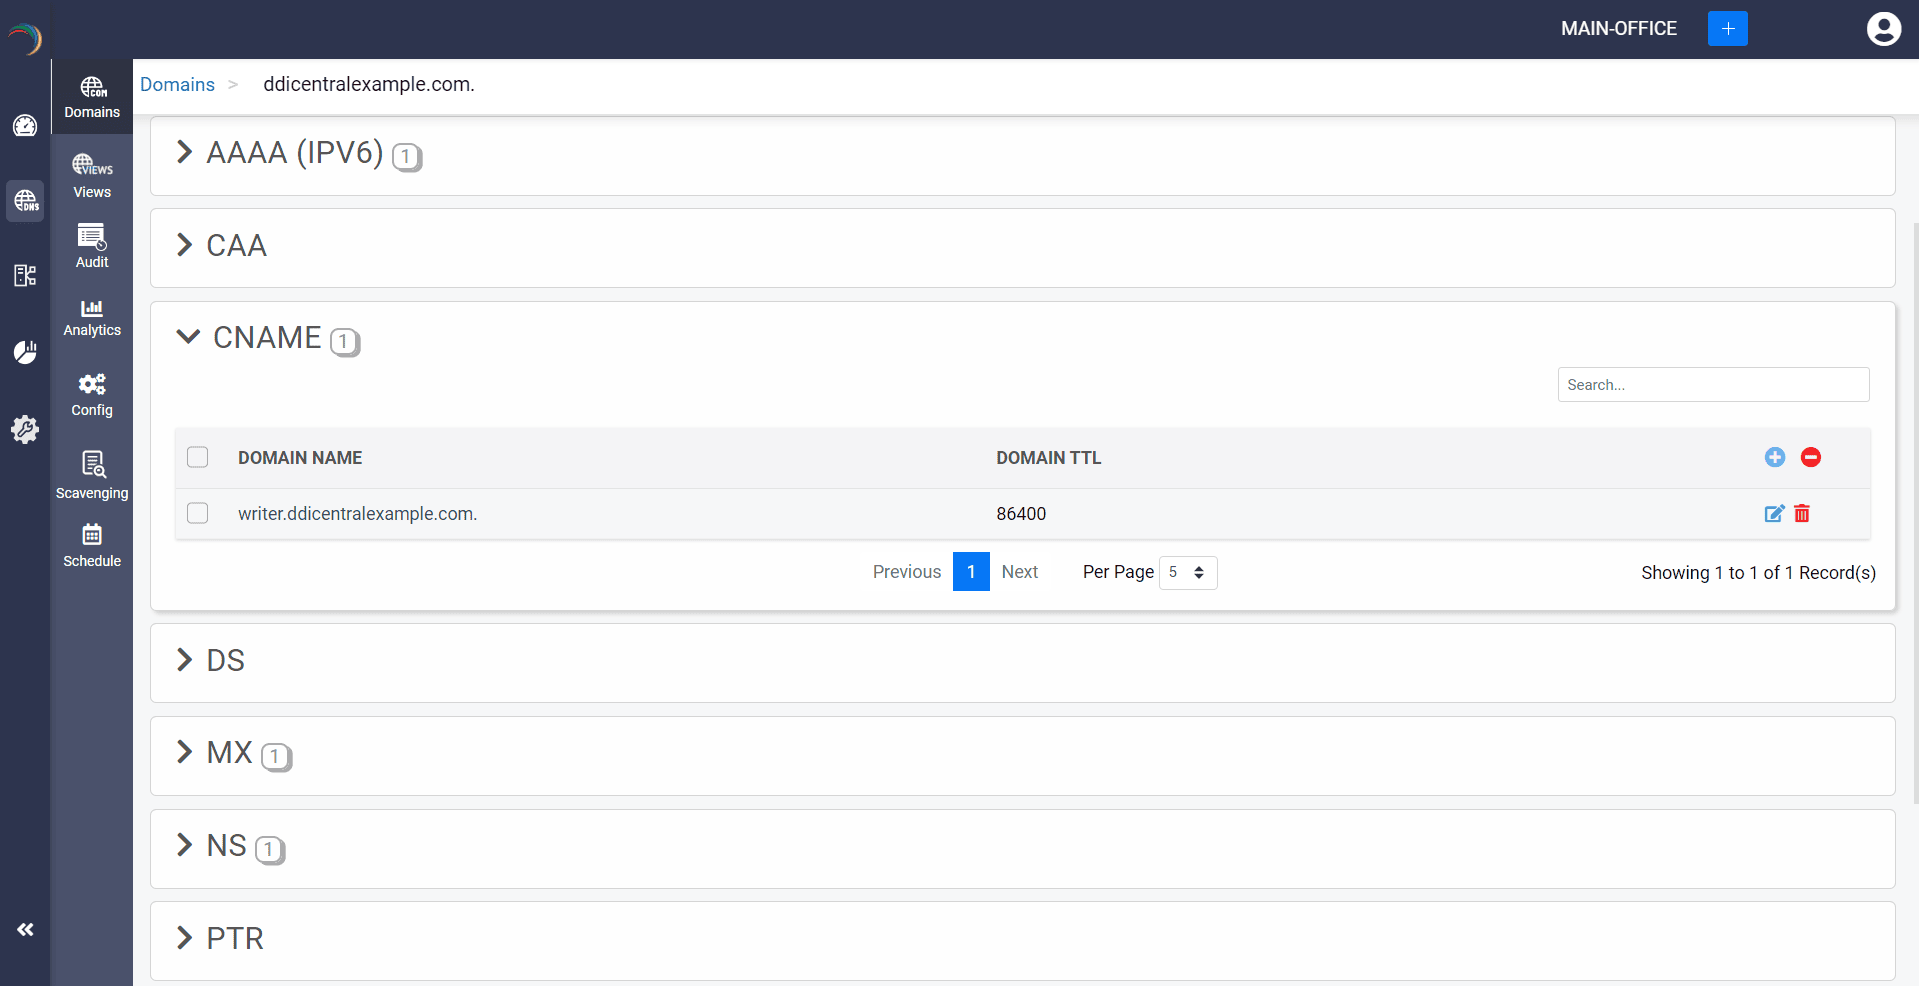Open the user profile avatar icon
This screenshot has height=986, width=1919.
[x=1883, y=29]
